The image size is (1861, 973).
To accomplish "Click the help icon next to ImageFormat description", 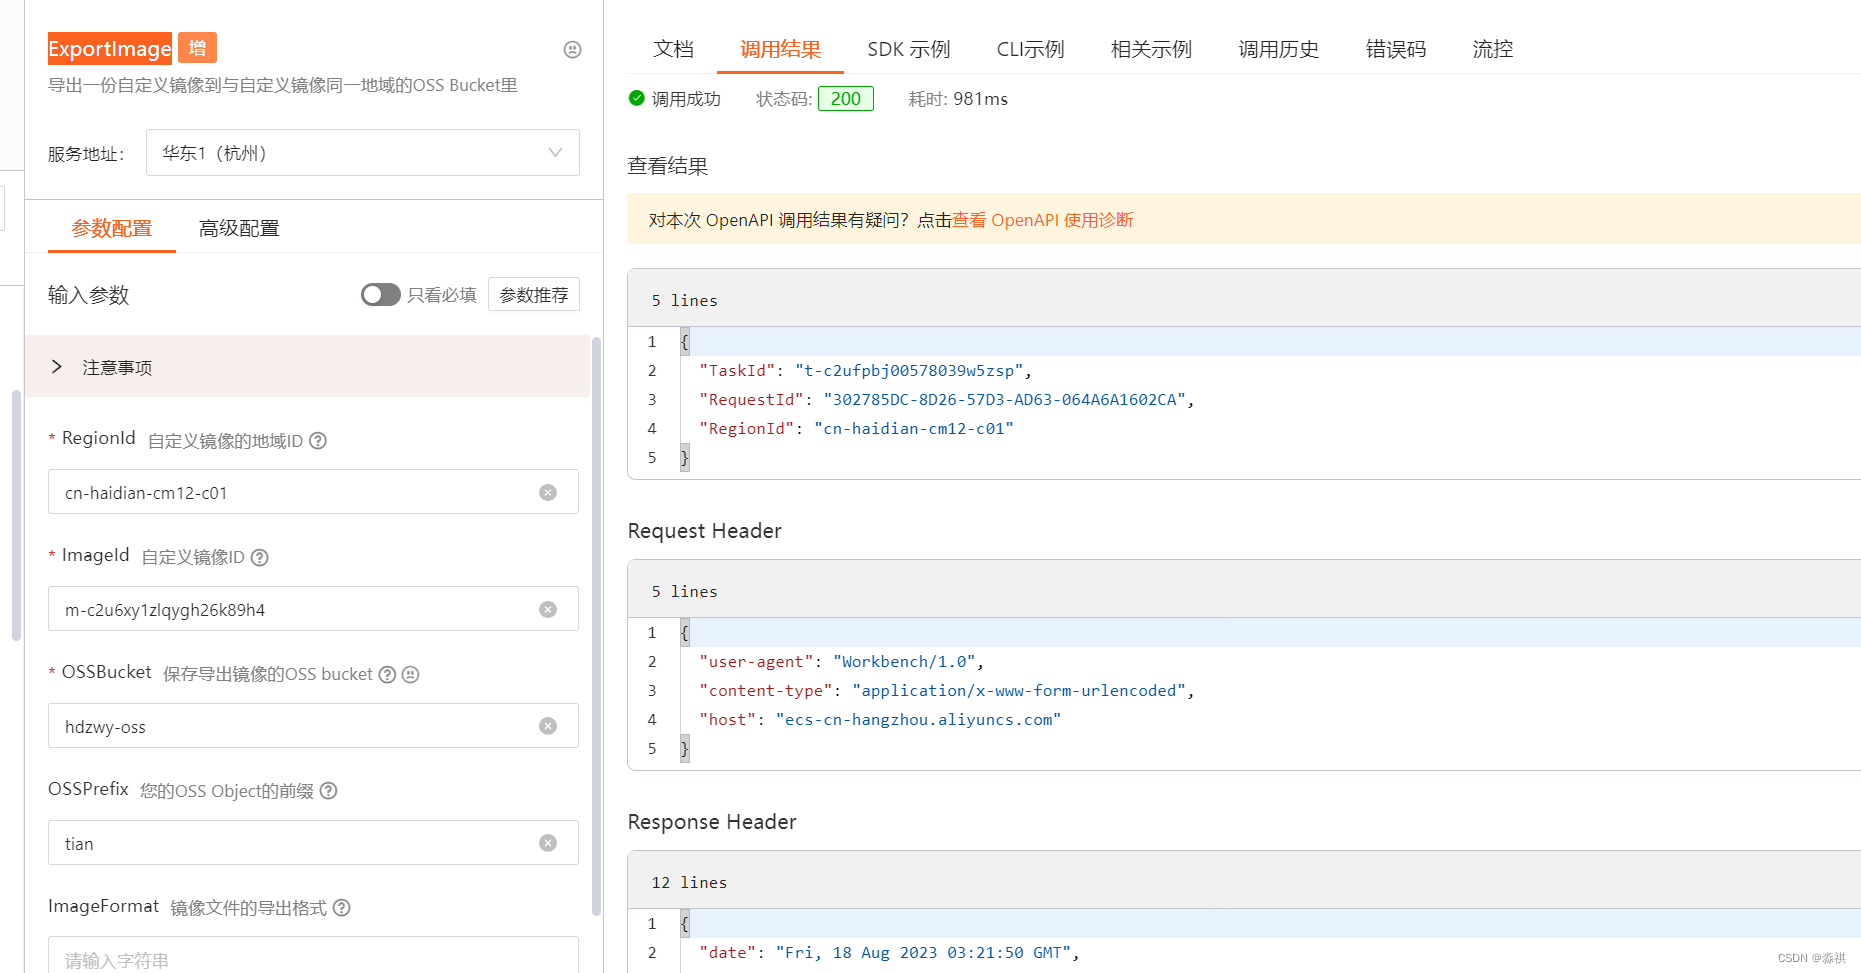I will pos(341,907).
